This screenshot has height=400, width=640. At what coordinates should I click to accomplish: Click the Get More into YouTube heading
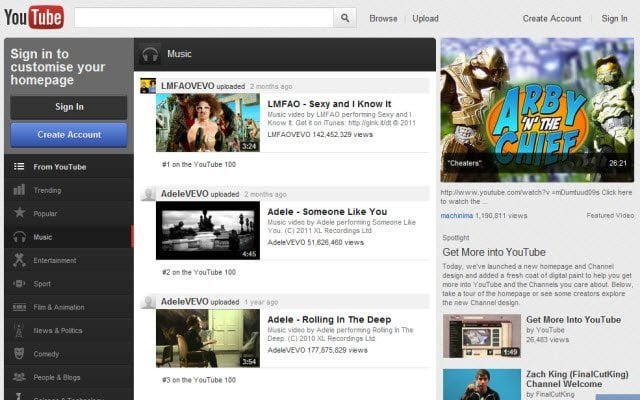[494, 252]
